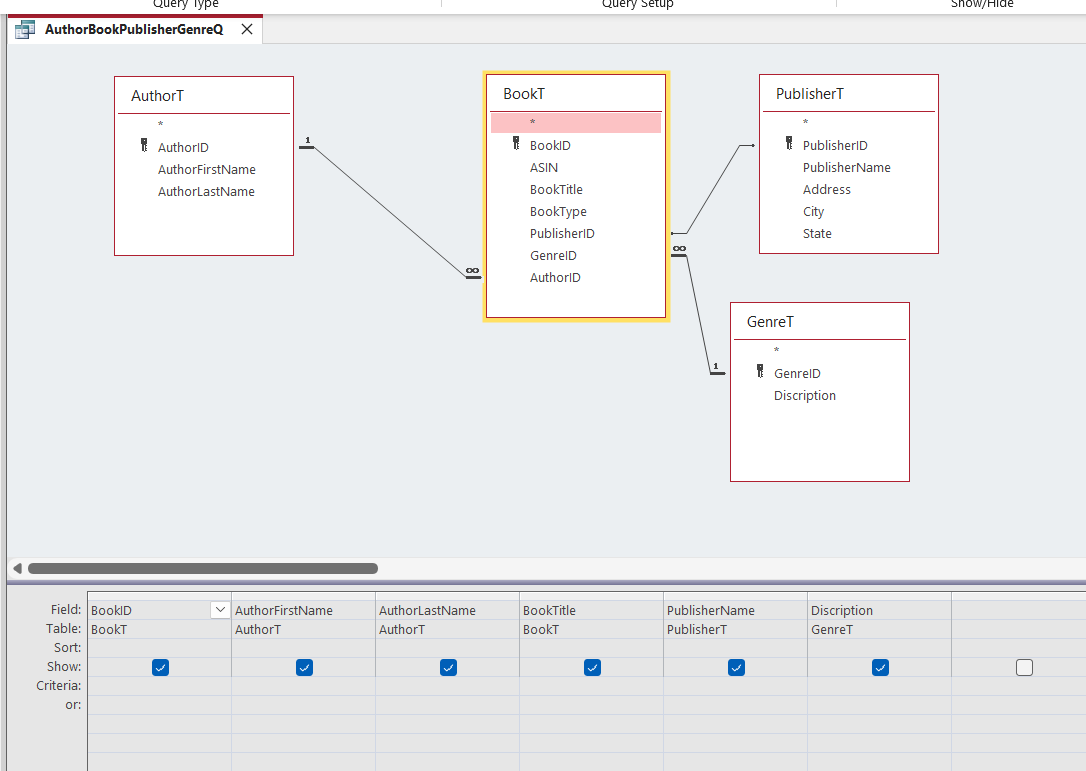
Task: Click the GenreID key icon in GenreT
Action: (x=760, y=372)
